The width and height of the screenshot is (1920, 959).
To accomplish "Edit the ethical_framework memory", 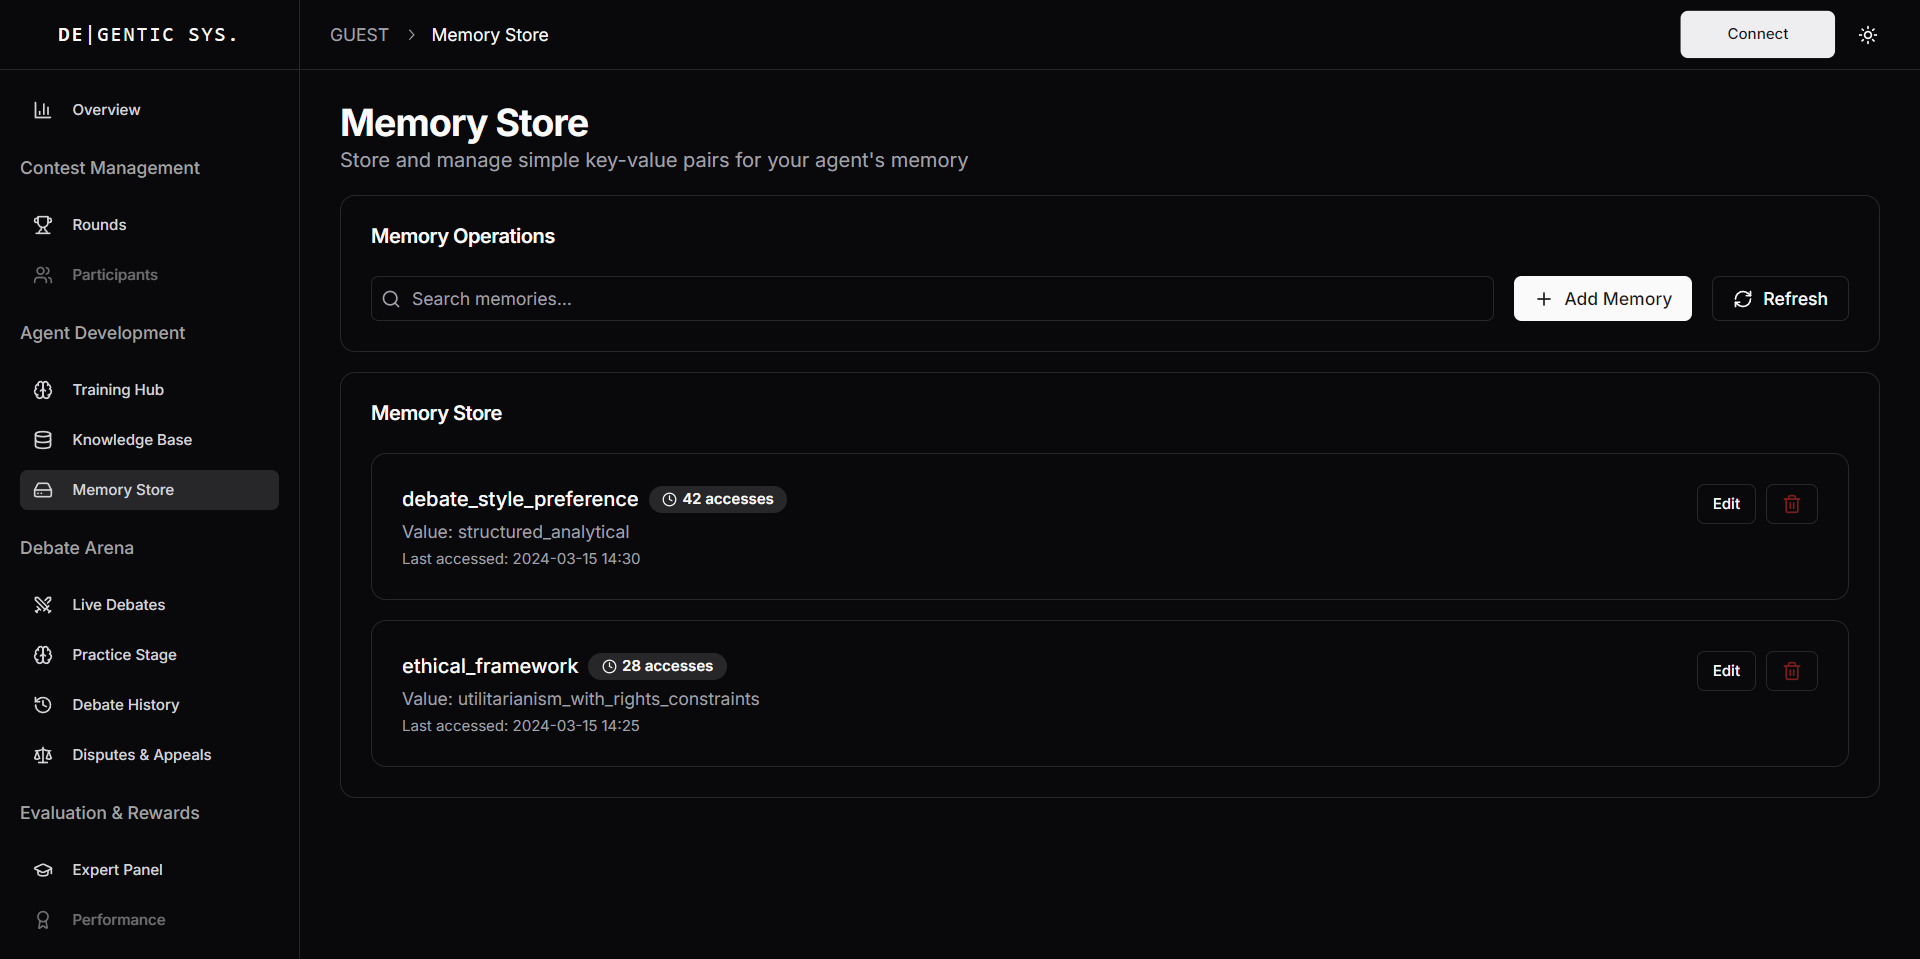I will coord(1725,671).
